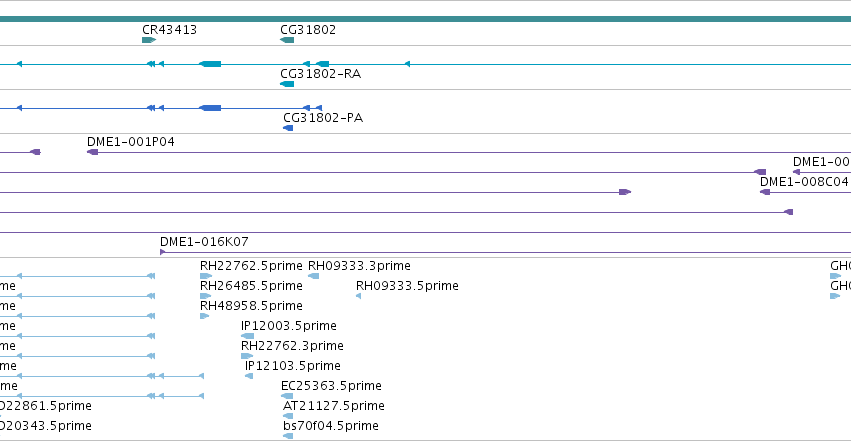Click the CG31802-PA protein glyph
Image resolution: width=851 pixels, height=441 pixels.
pos(288,128)
